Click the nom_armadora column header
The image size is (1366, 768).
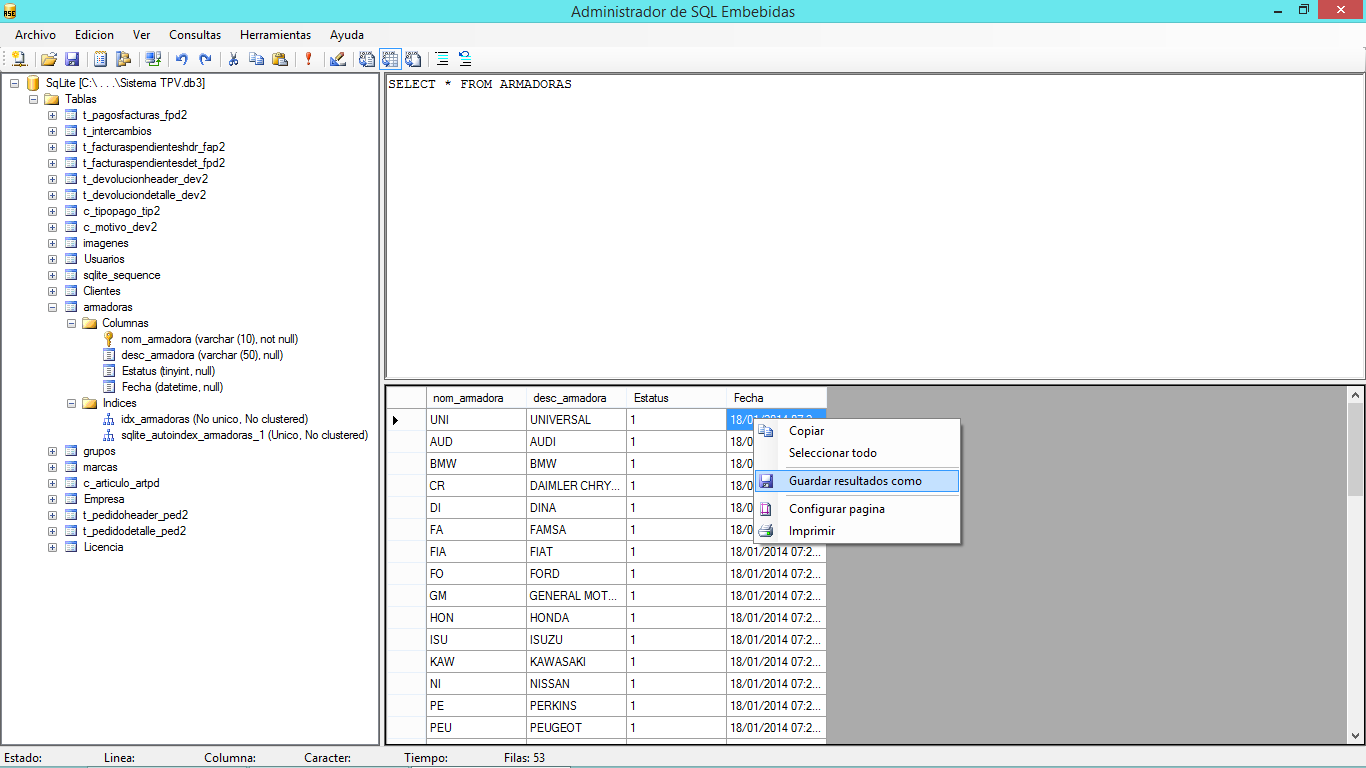pyautogui.click(x=476, y=398)
